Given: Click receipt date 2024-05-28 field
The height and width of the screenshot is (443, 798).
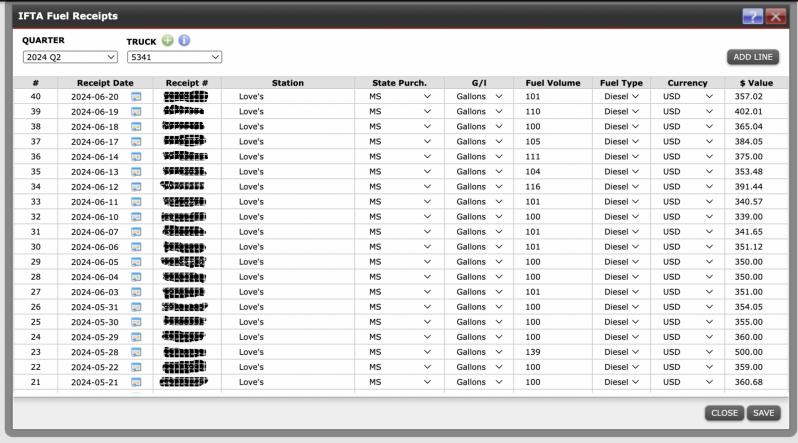Looking at the screenshot, I should (95, 352).
